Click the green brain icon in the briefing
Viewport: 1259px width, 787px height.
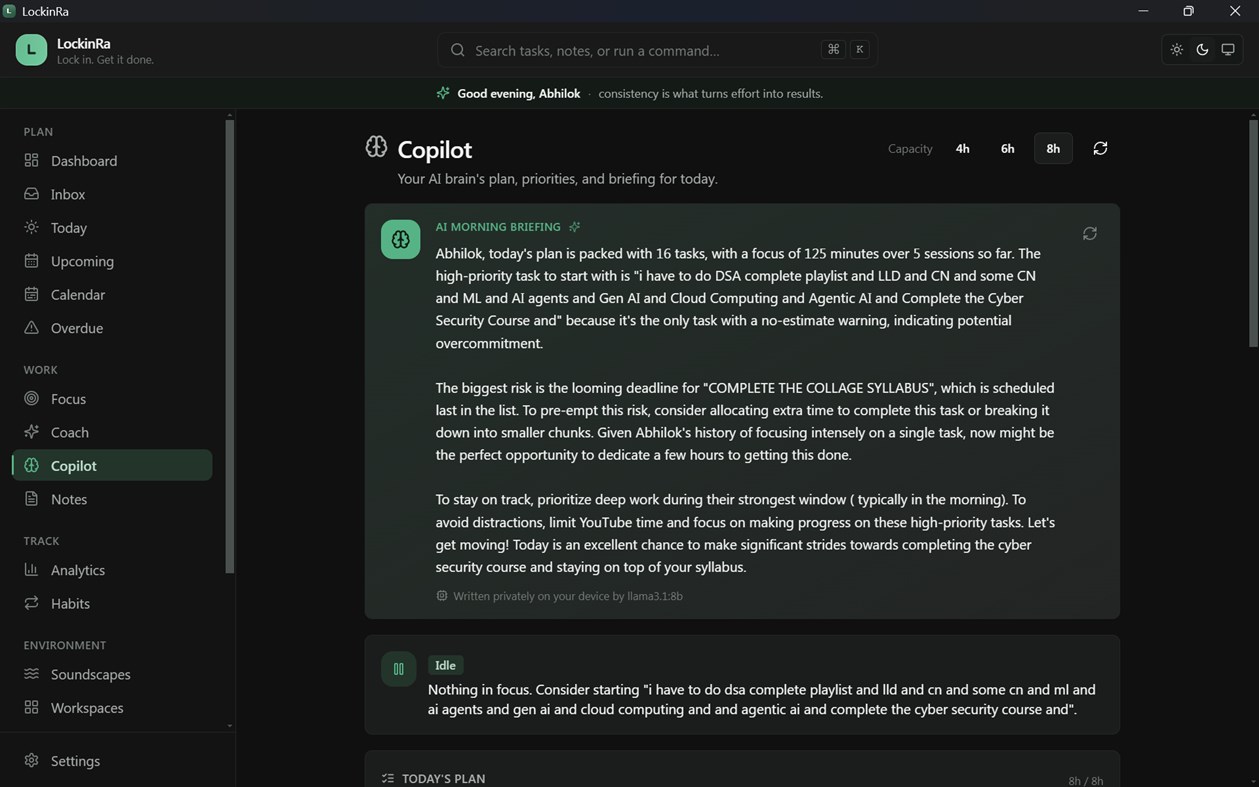(400, 239)
